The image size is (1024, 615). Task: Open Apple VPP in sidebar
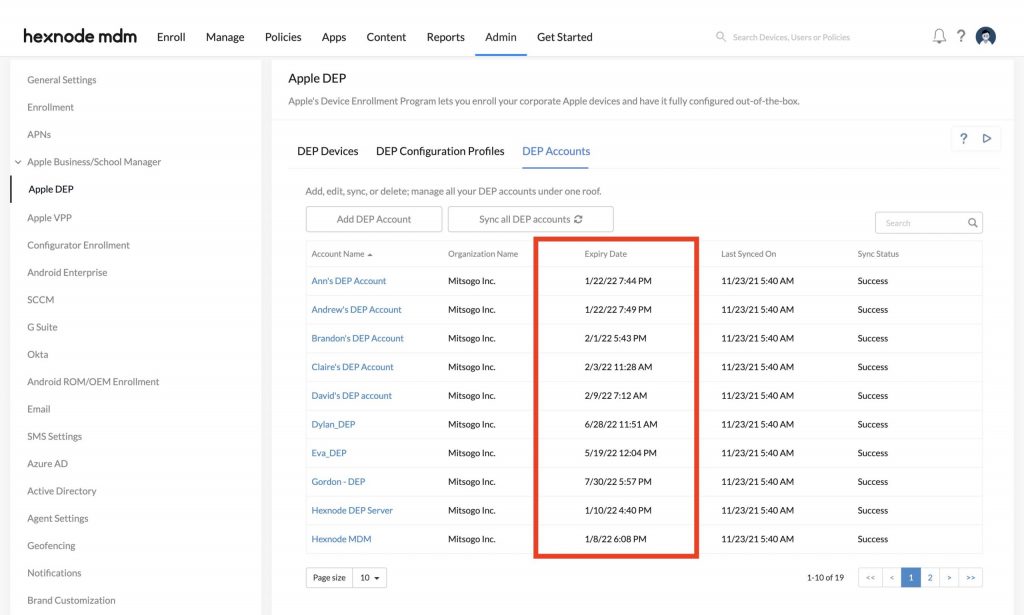click(50, 218)
